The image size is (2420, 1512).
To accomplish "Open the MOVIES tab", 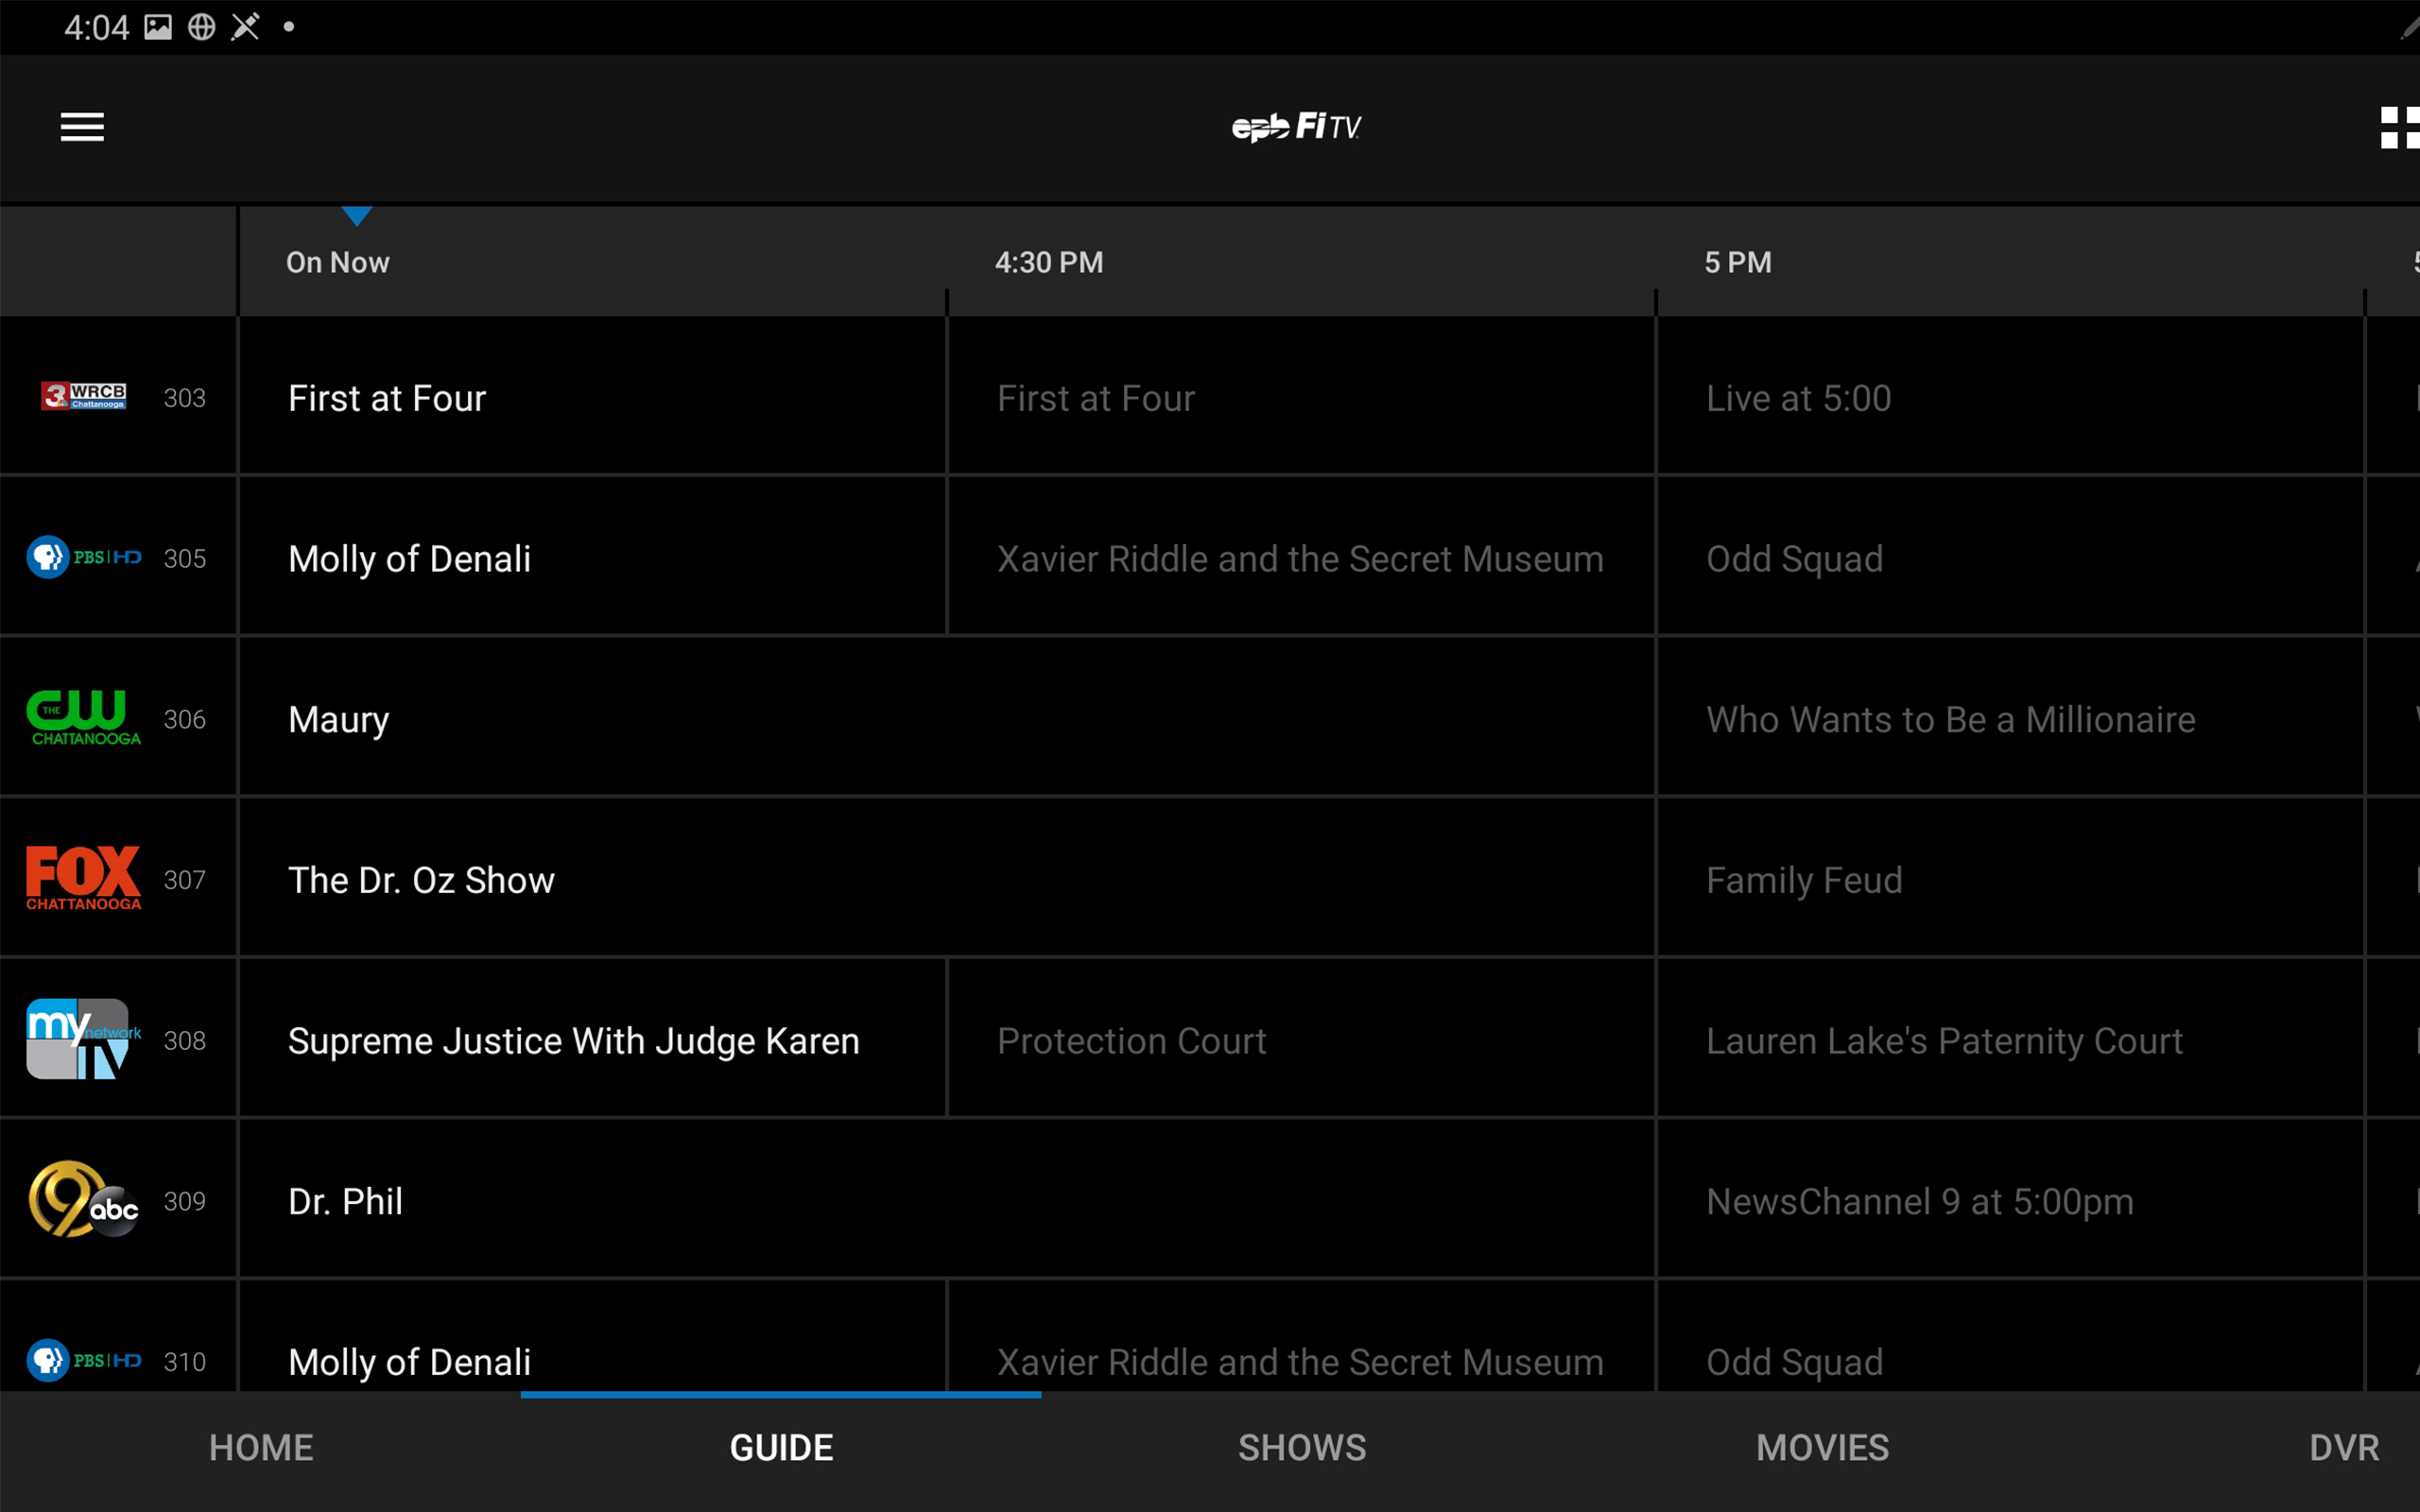I will 1821,1447.
